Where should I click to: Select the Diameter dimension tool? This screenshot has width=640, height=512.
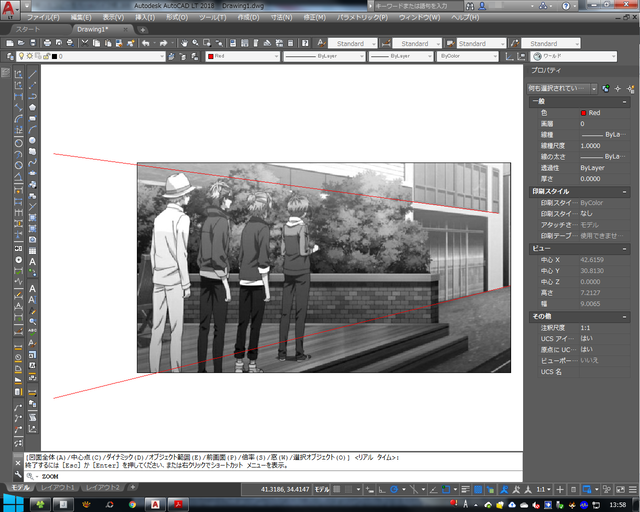pyautogui.click(x=18, y=165)
